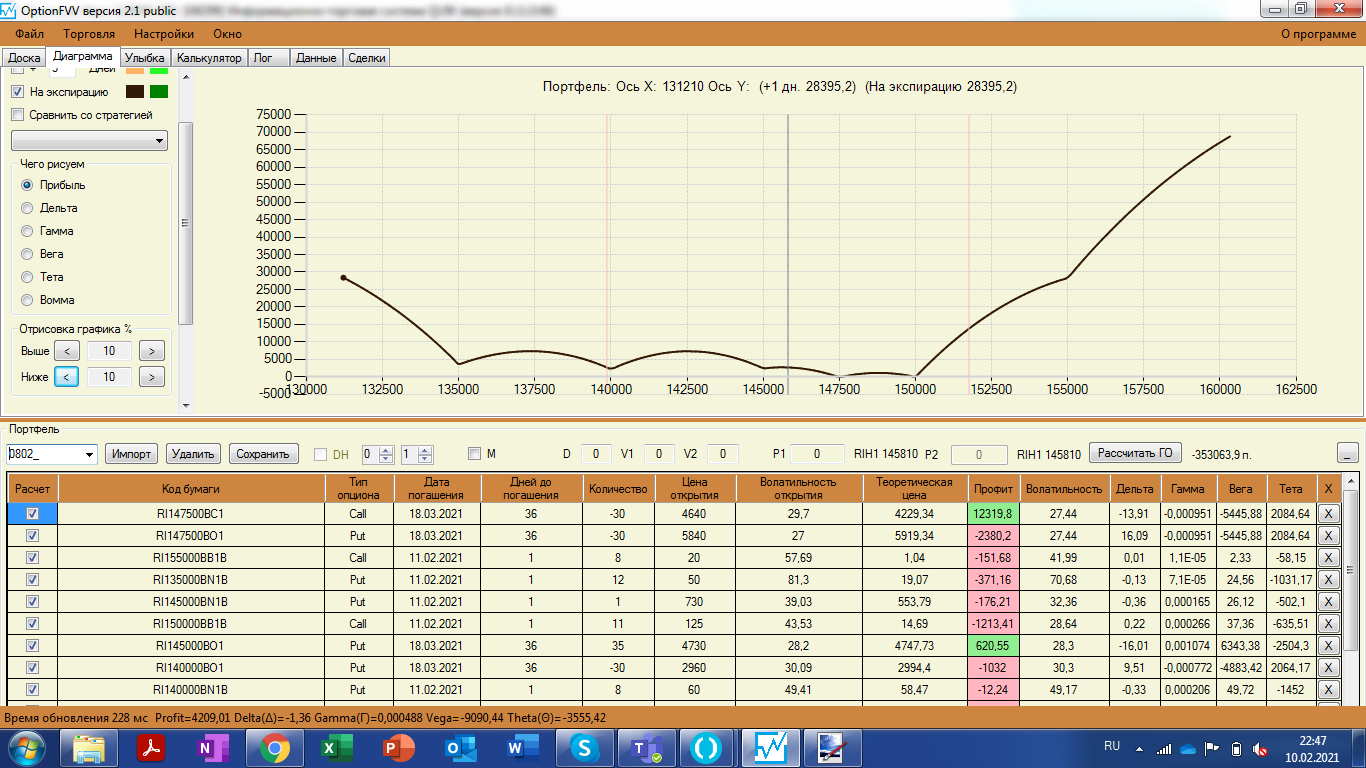1366x768 pixels.
Task: Remove the RI147500BC1 row with X
Action: pyautogui.click(x=1328, y=513)
